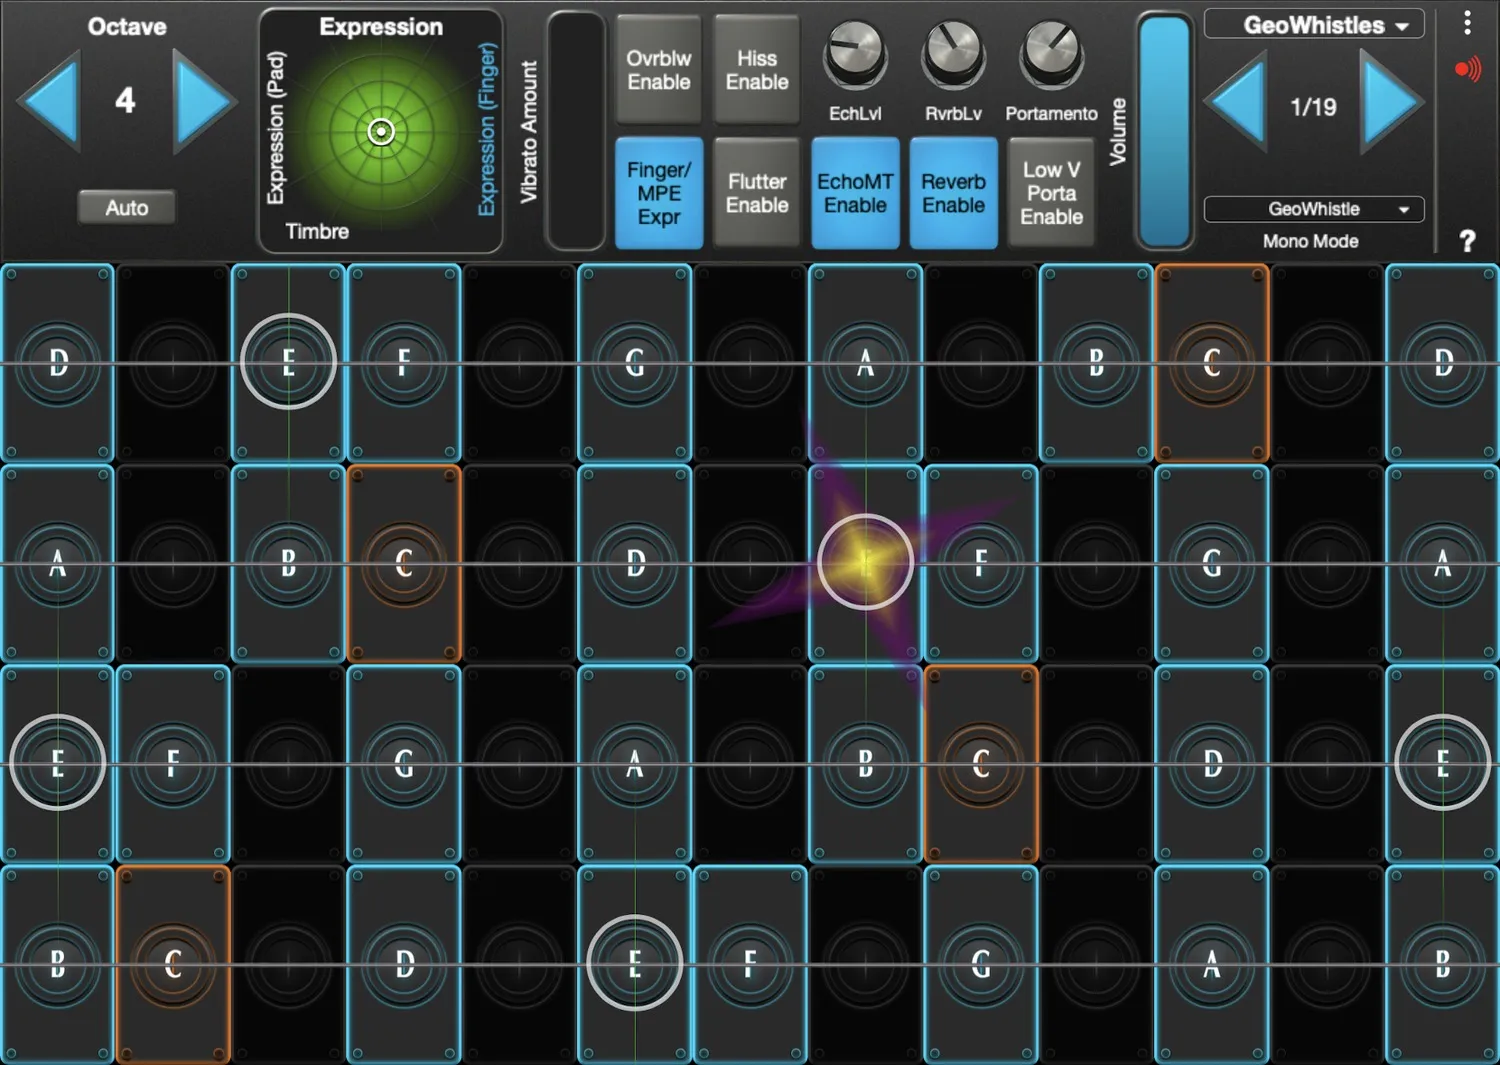Play the F pad in the top row
This screenshot has width=1500, height=1065.
(x=404, y=362)
